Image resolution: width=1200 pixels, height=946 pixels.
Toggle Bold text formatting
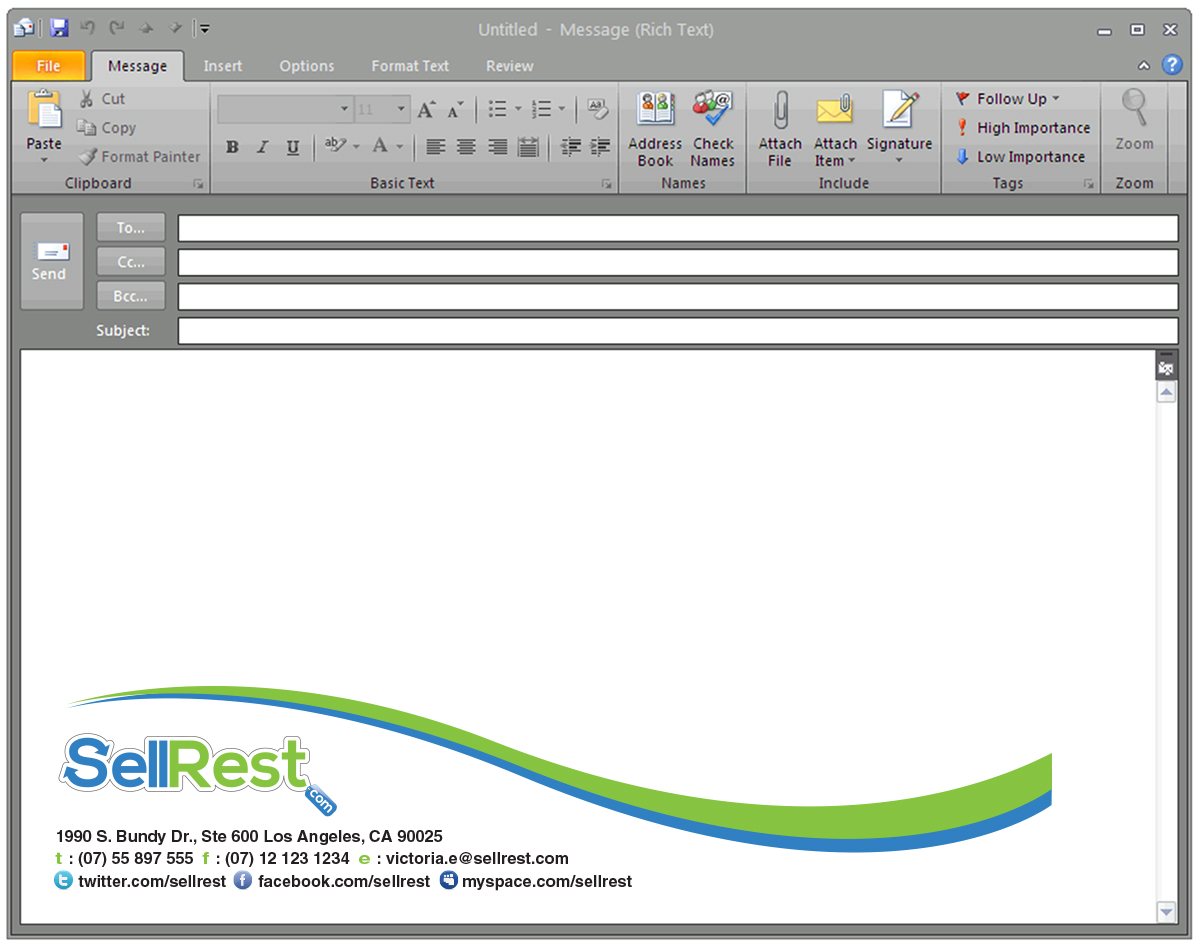click(232, 147)
